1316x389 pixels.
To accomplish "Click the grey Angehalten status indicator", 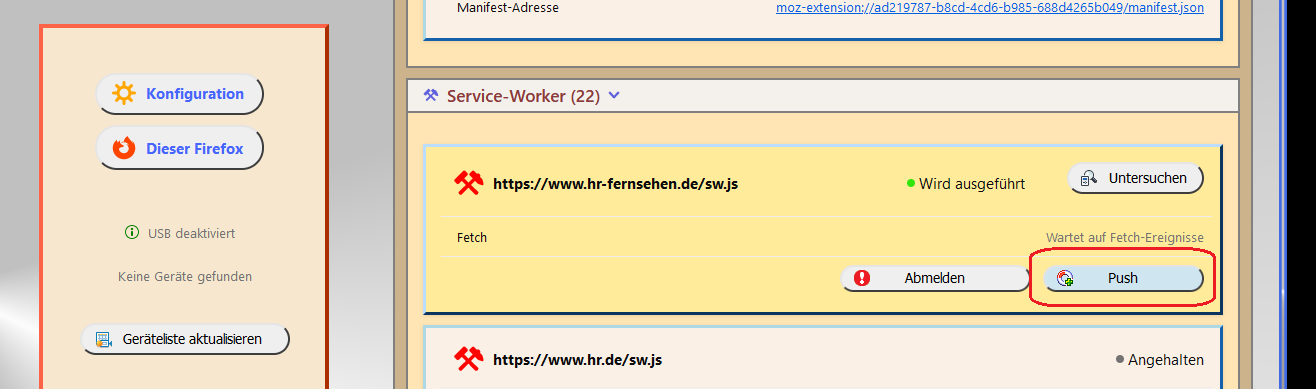I will coord(1121,359).
